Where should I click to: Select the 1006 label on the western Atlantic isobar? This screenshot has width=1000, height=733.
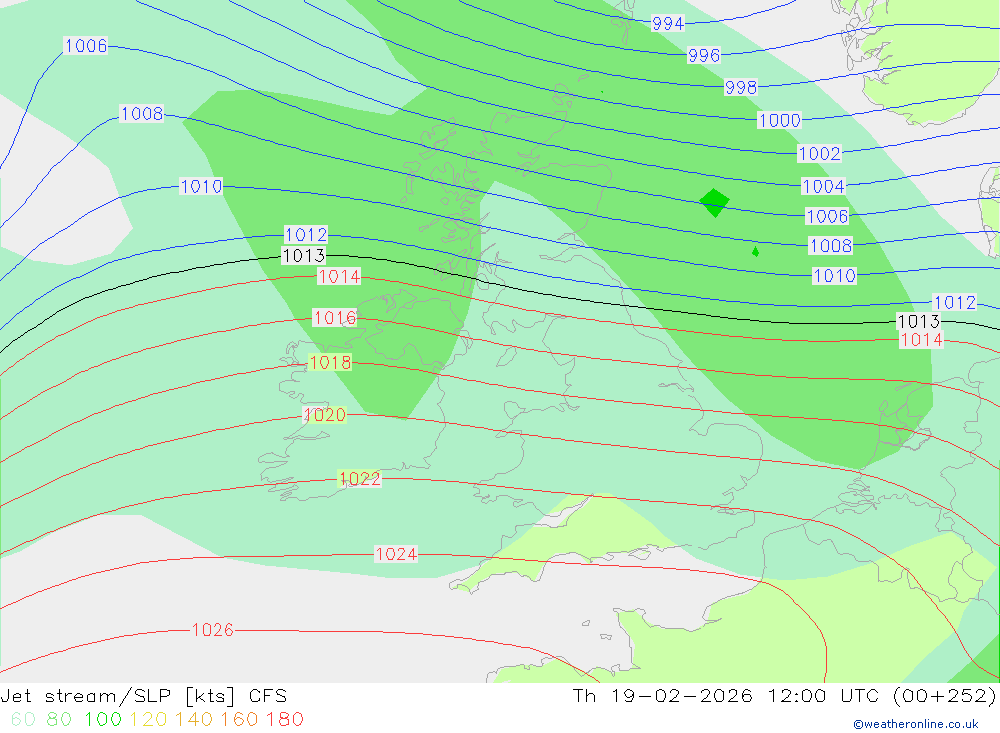86,45
